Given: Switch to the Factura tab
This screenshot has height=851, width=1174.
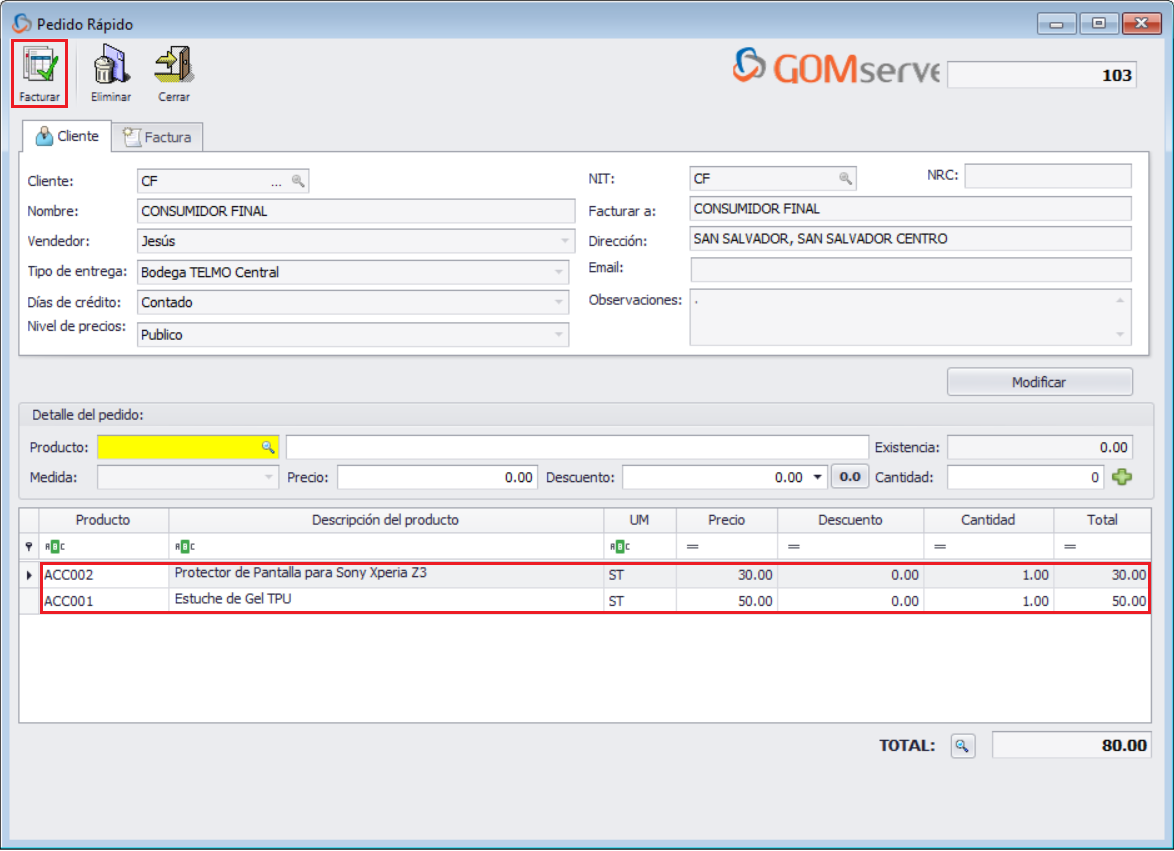Looking at the screenshot, I should coord(157,136).
